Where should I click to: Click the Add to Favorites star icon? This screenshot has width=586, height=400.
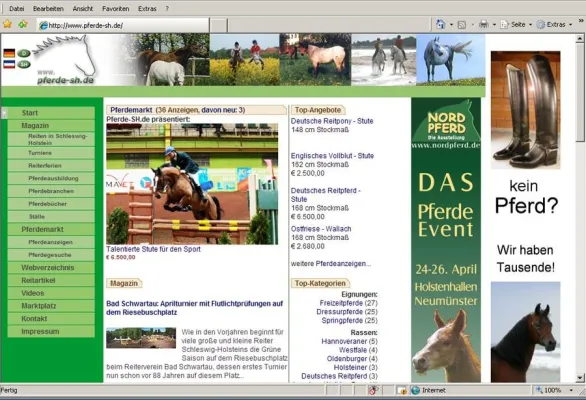23,25
